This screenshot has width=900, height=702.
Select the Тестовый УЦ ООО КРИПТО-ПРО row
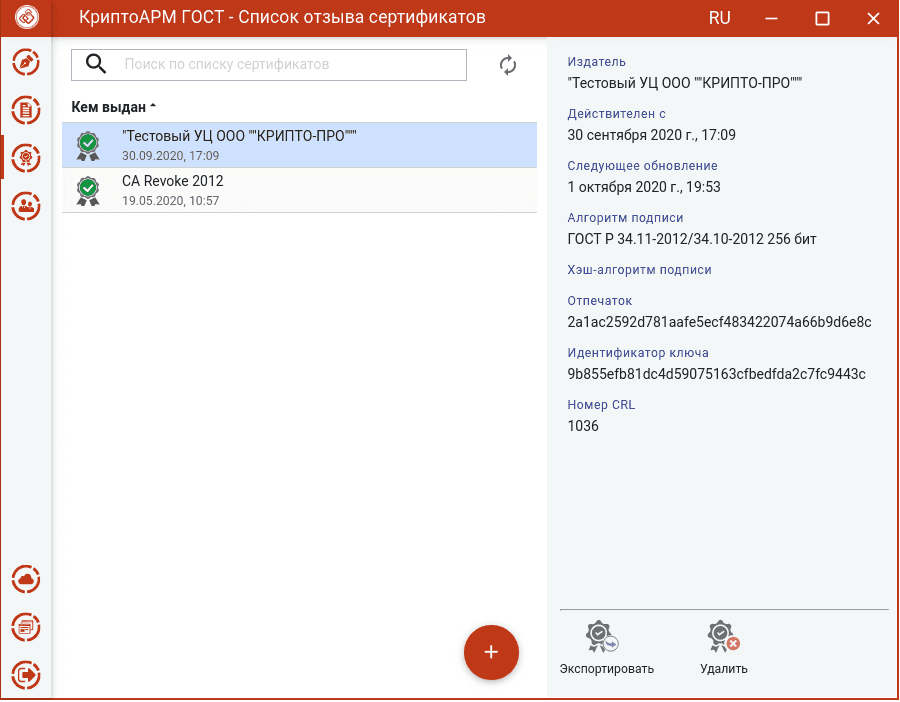(x=300, y=145)
